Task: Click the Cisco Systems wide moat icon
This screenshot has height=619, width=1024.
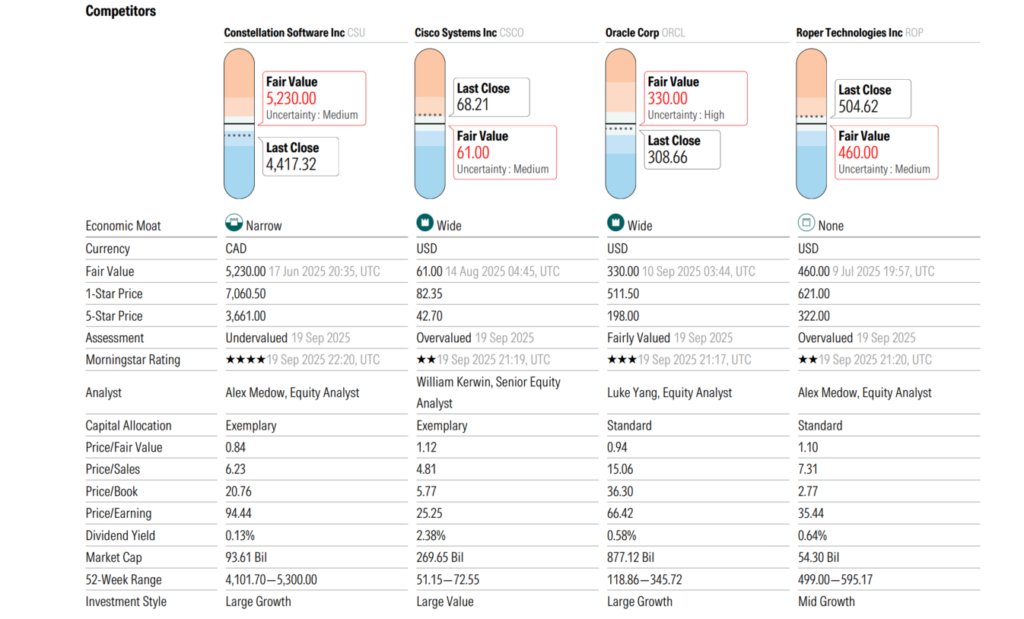Action: pos(424,225)
